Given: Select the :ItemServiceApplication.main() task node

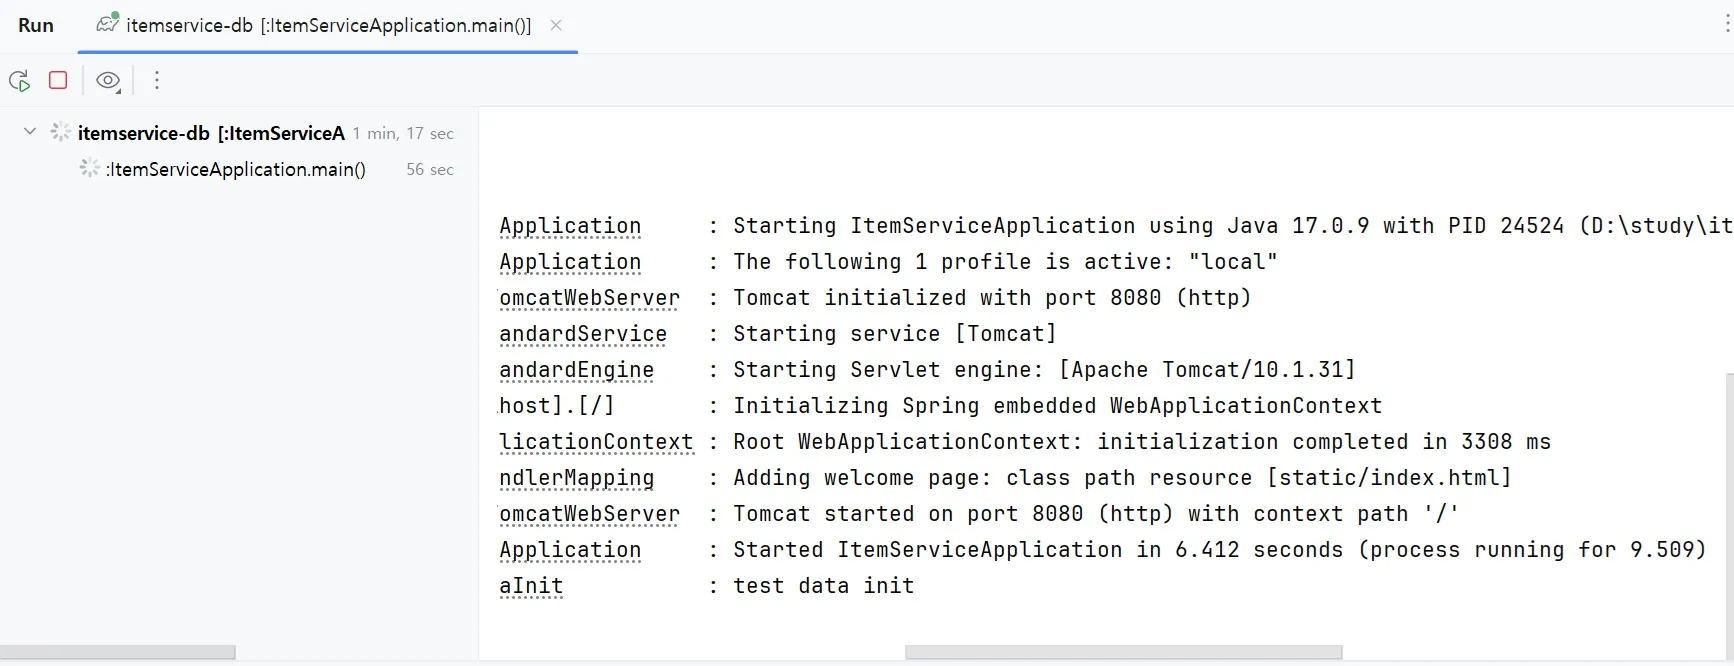Looking at the screenshot, I should pyautogui.click(x=236, y=170).
